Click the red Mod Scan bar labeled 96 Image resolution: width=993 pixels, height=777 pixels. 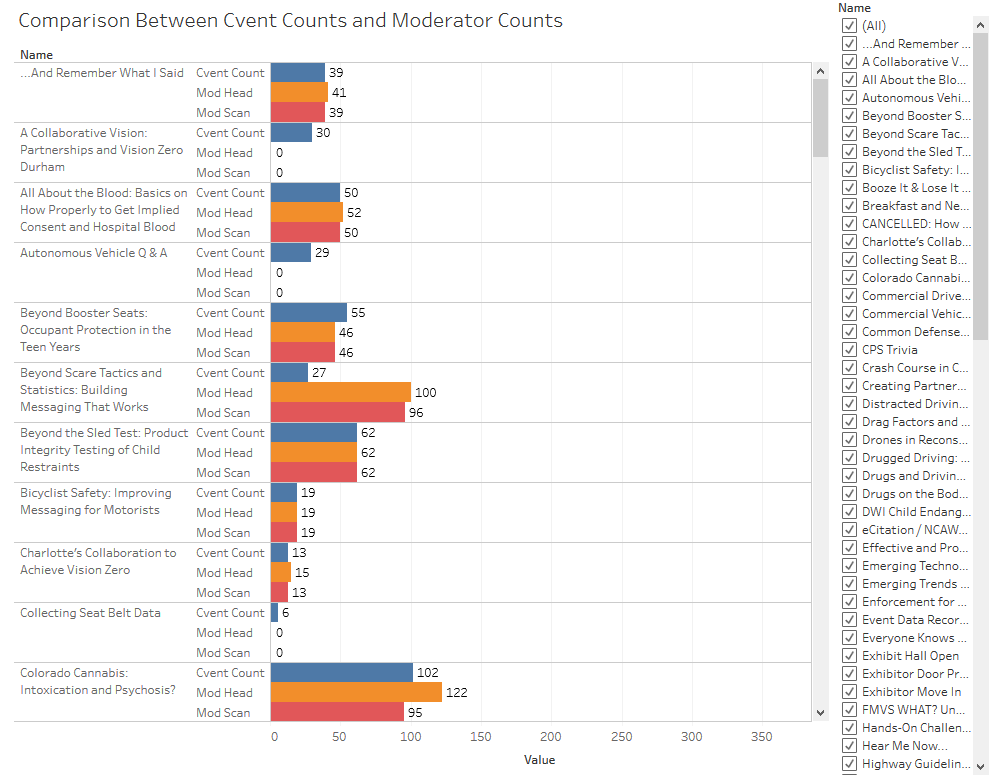(337, 412)
